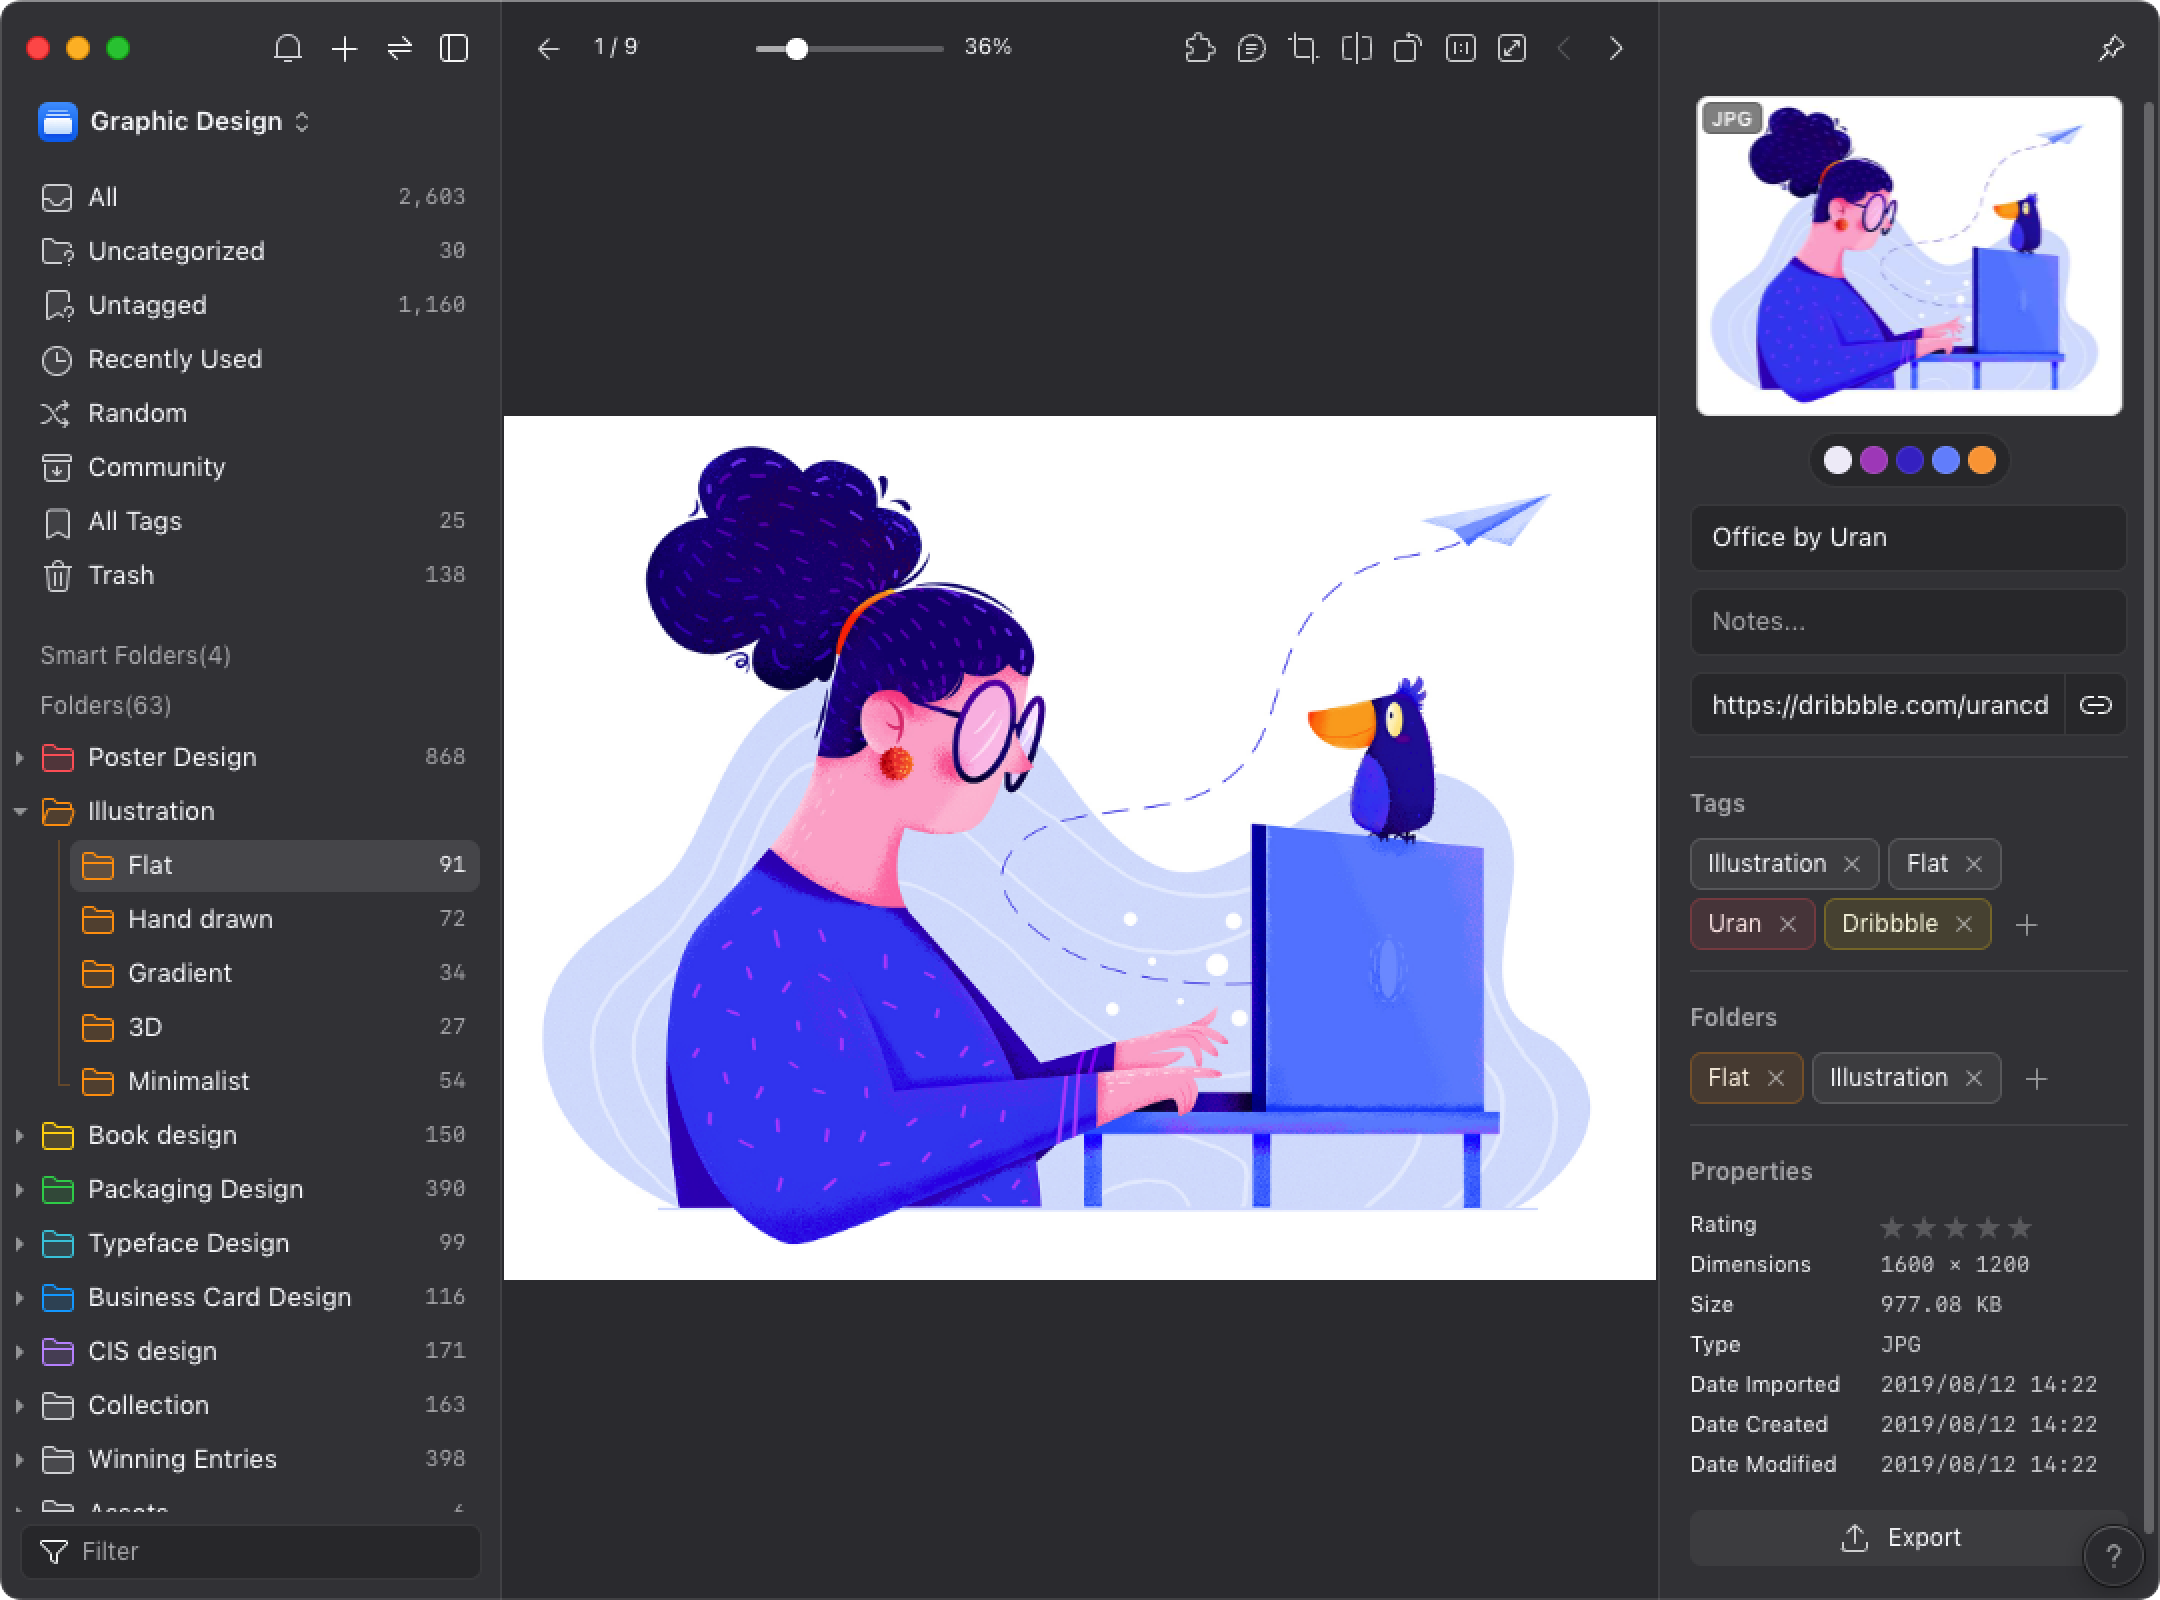
Task: Click the split-view panel icon
Action: tap(454, 47)
